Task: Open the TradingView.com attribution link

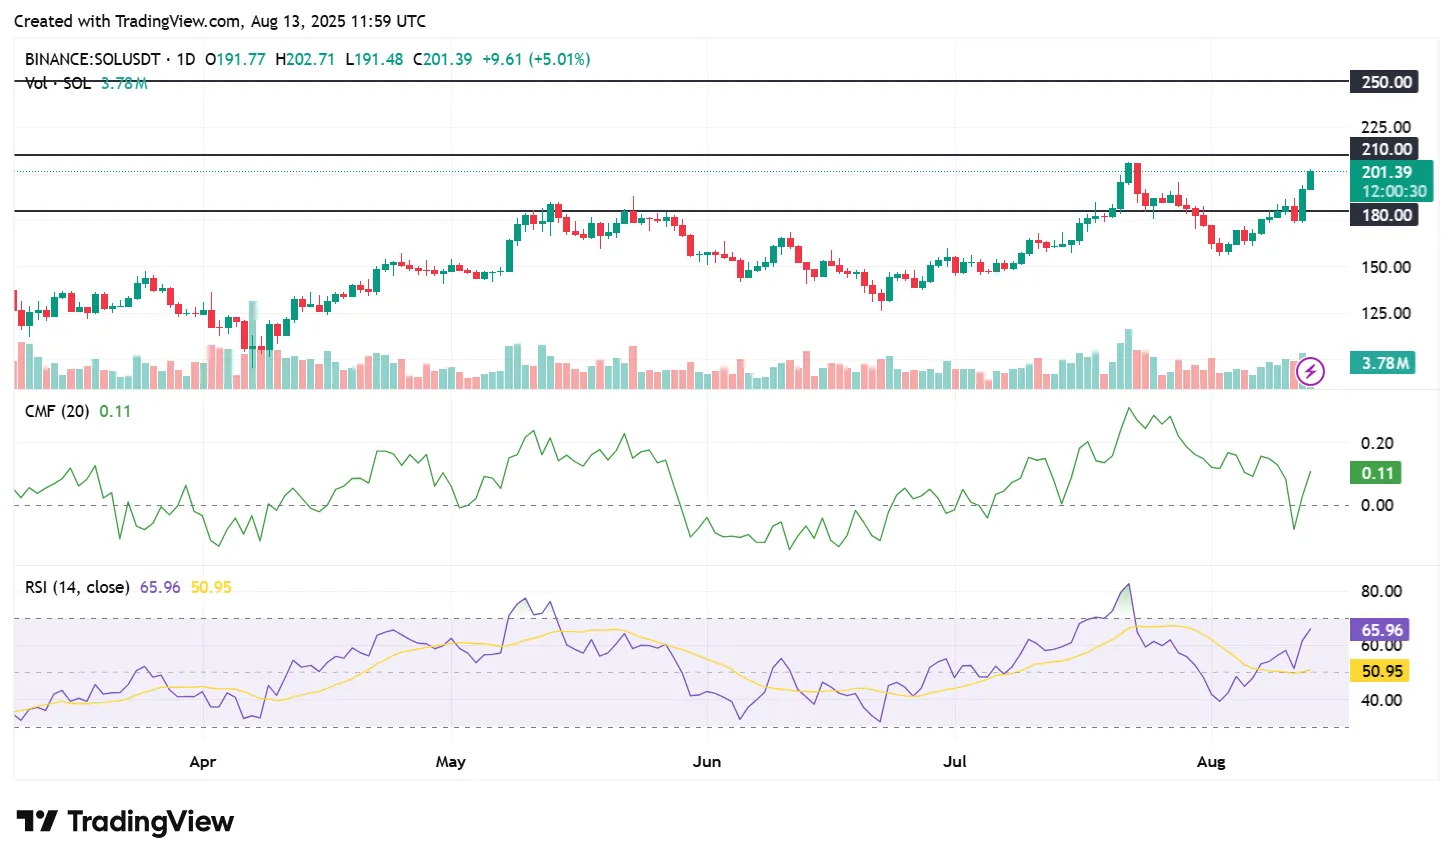Action: coord(175,21)
